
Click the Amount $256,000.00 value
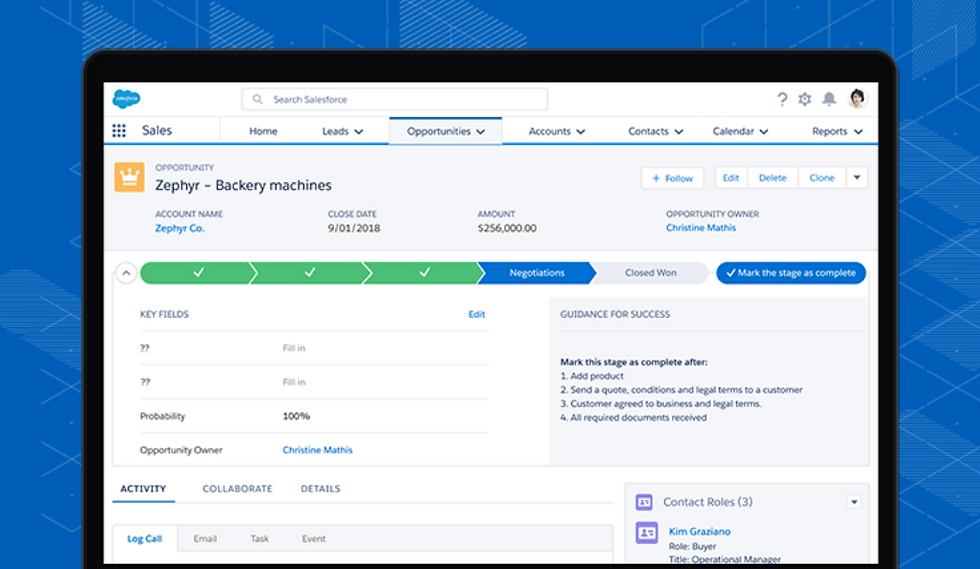coord(507,228)
